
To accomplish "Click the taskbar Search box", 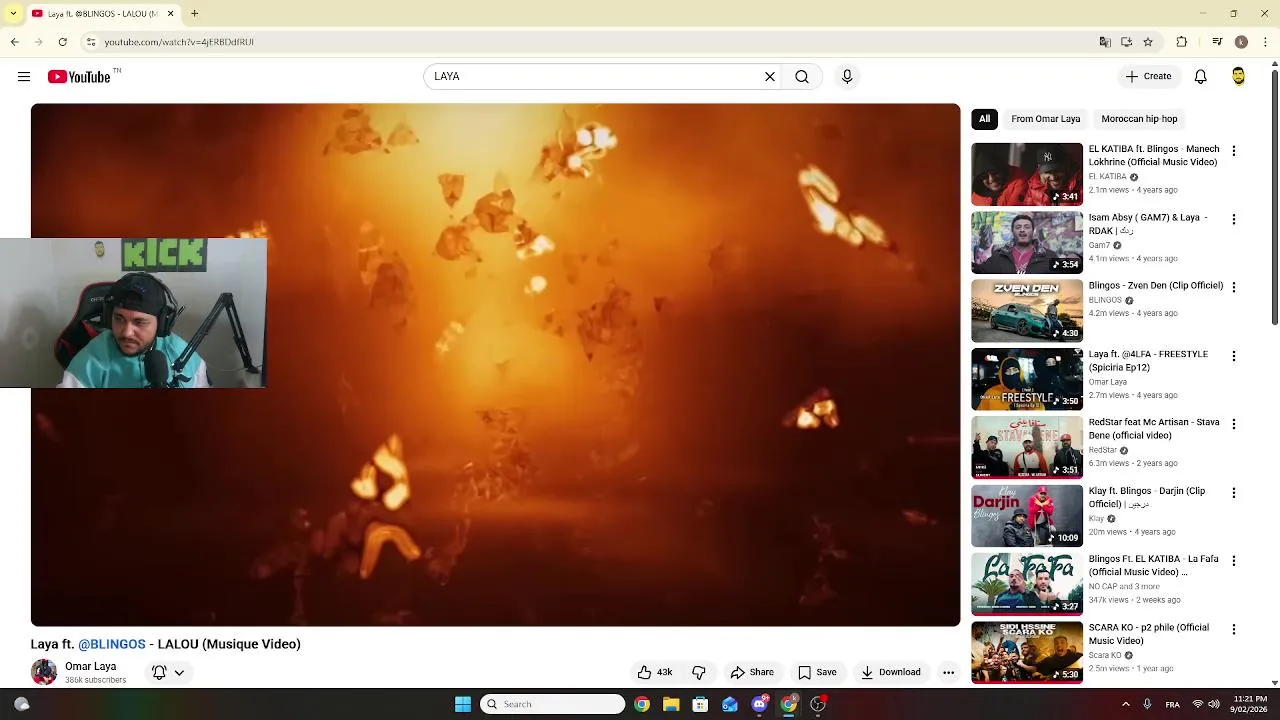I will pos(552,704).
